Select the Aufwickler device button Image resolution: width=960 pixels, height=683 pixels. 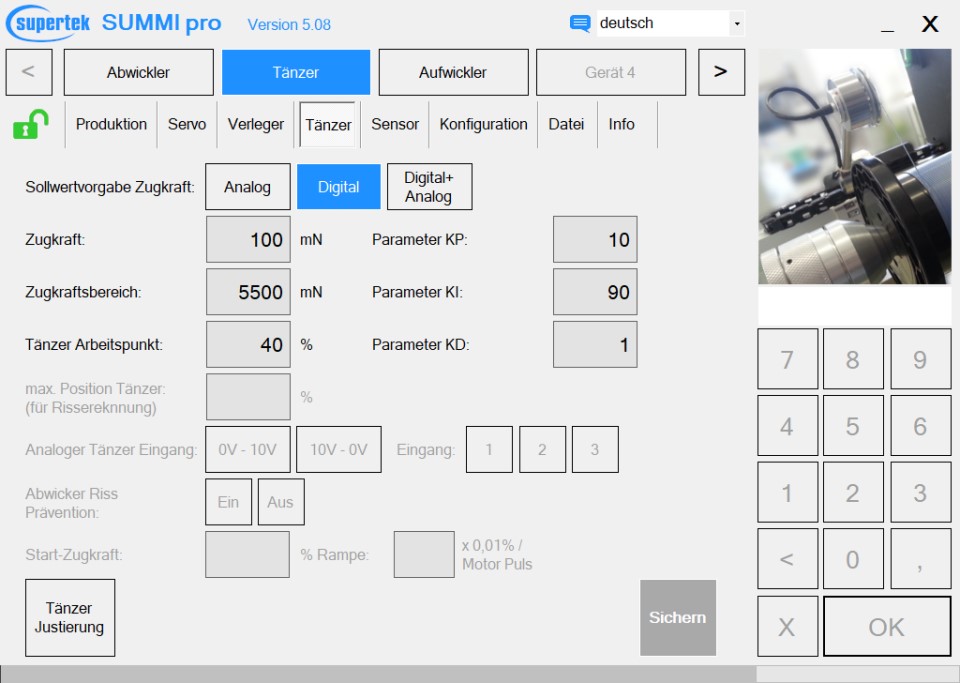coord(453,72)
